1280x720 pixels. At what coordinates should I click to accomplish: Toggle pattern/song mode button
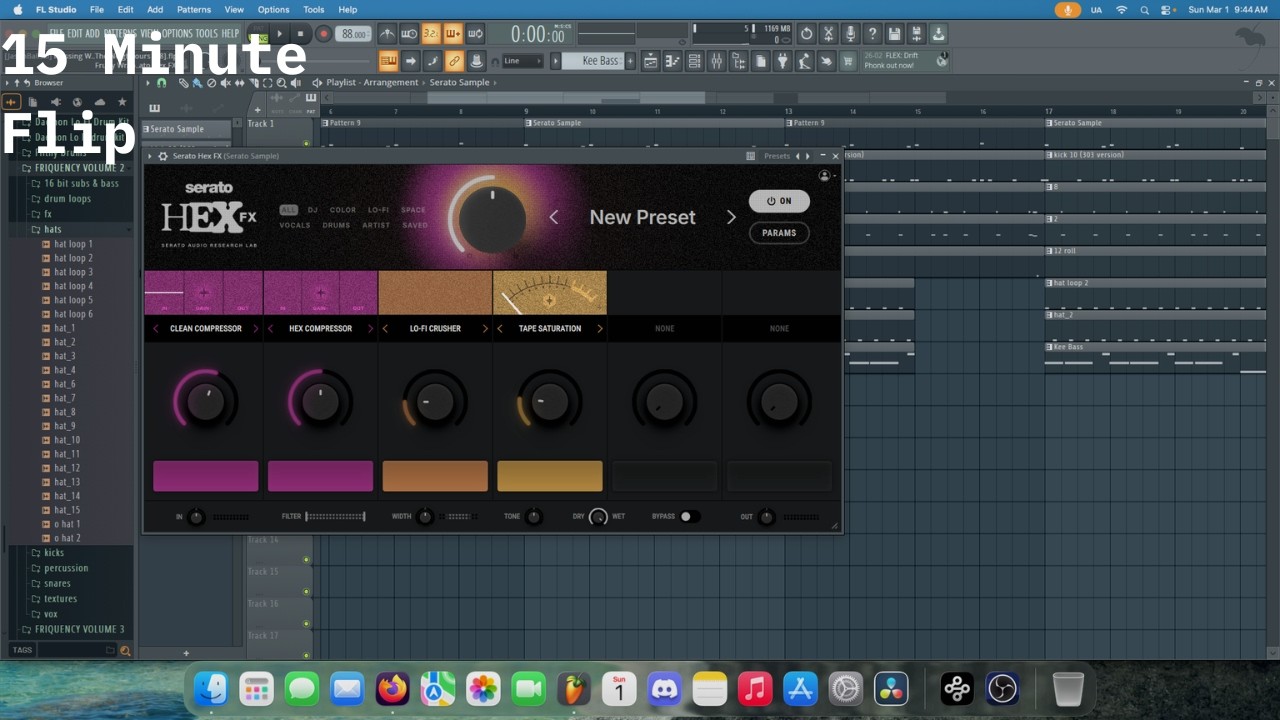[258, 34]
